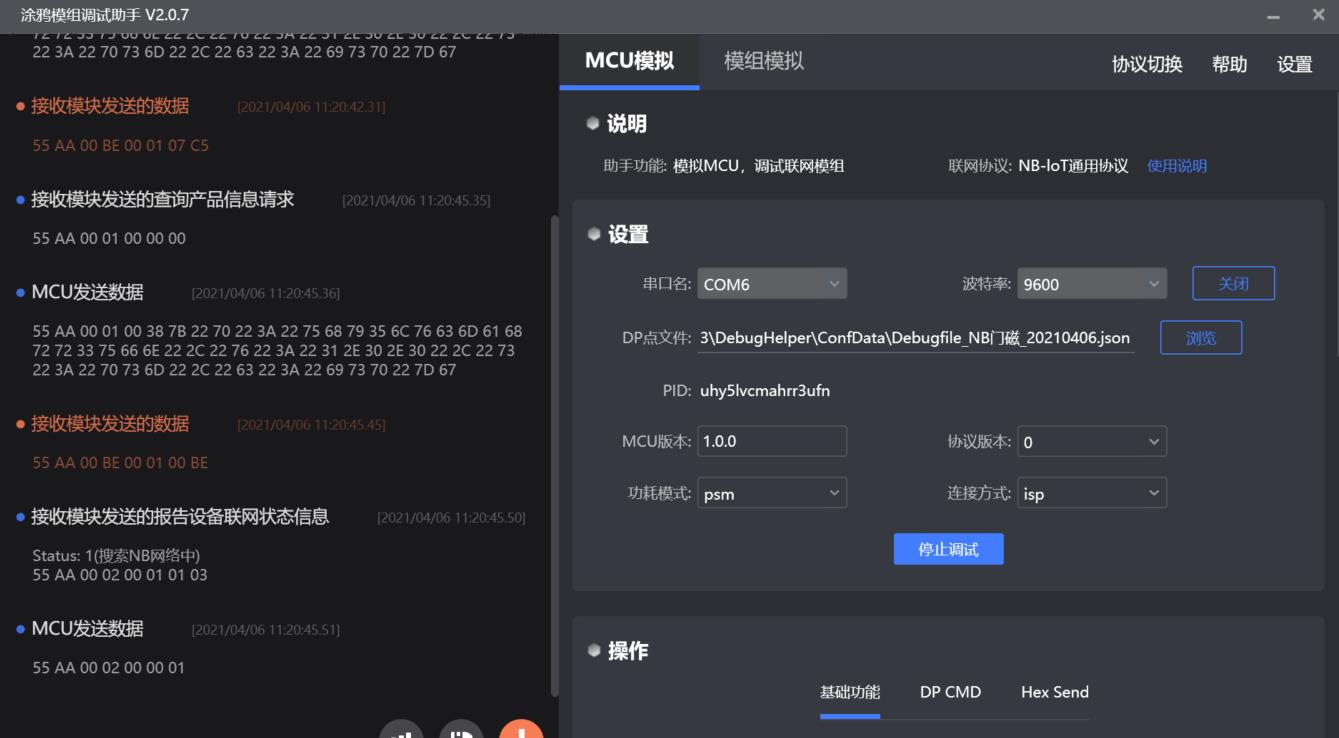Click the 关闭 serial port button
1339x738 pixels.
1233,283
